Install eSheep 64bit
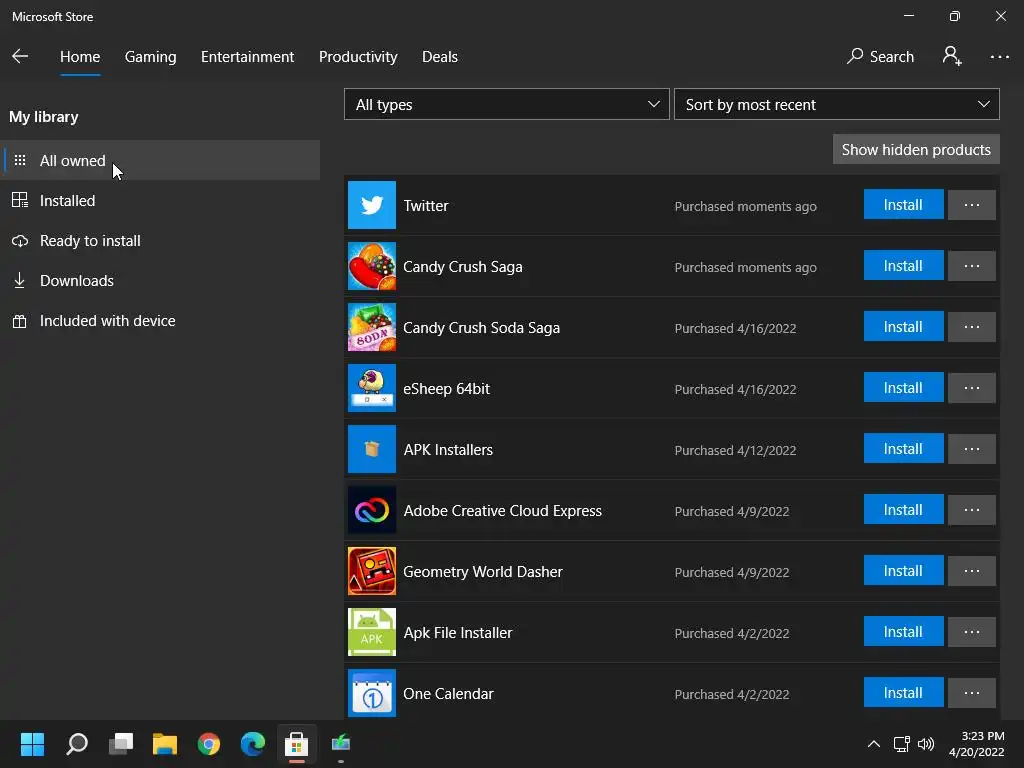The width and height of the screenshot is (1024, 768). [x=903, y=387]
